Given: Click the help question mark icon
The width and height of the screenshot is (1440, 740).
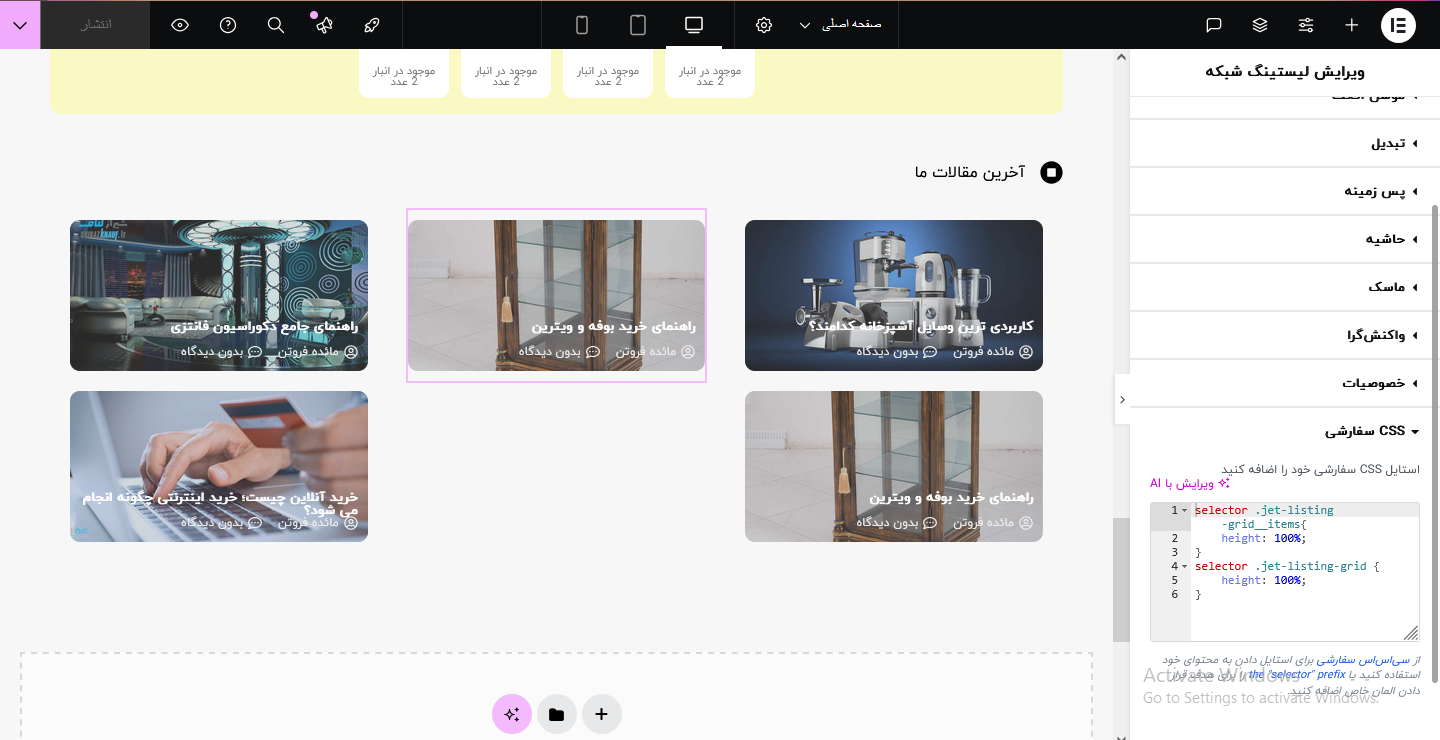Looking at the screenshot, I should point(228,25).
